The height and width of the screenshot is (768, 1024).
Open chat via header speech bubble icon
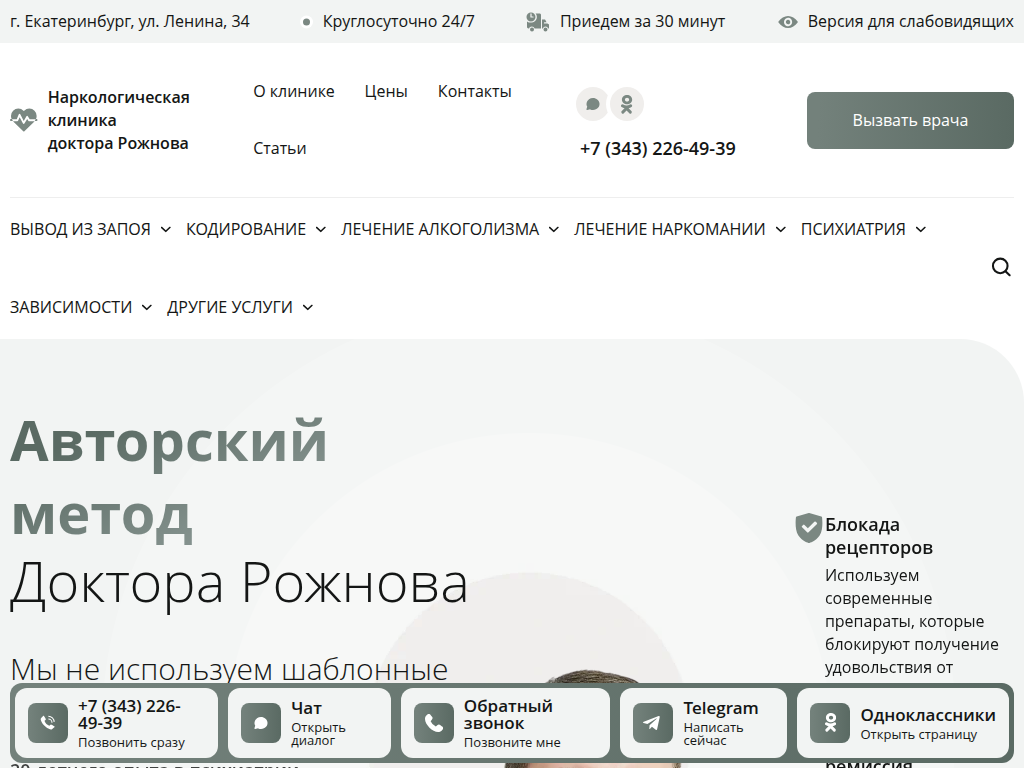[592, 104]
